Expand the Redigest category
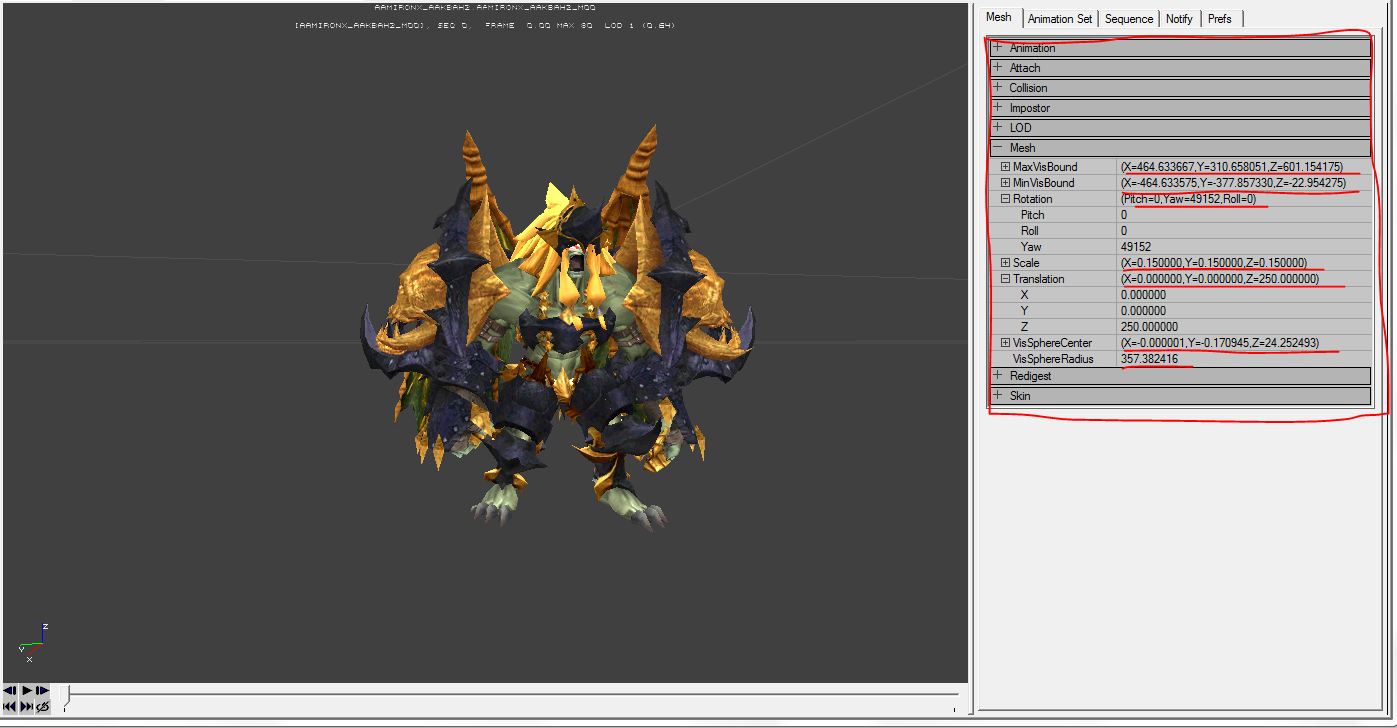 (x=998, y=375)
